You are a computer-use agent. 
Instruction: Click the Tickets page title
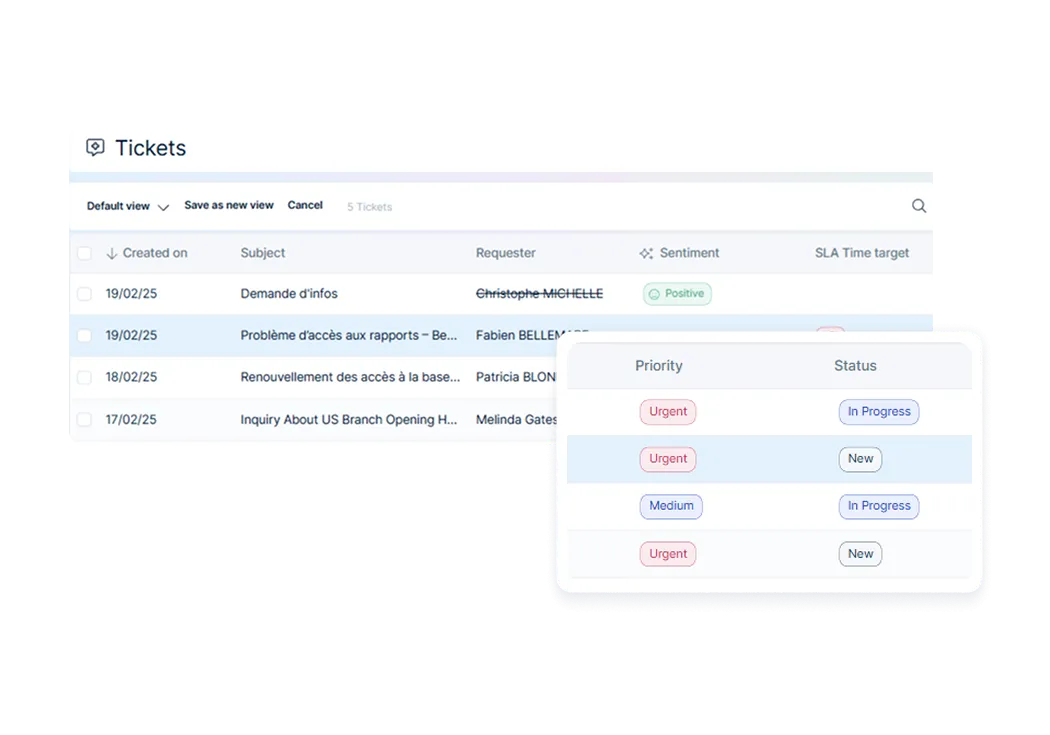pyautogui.click(x=151, y=148)
